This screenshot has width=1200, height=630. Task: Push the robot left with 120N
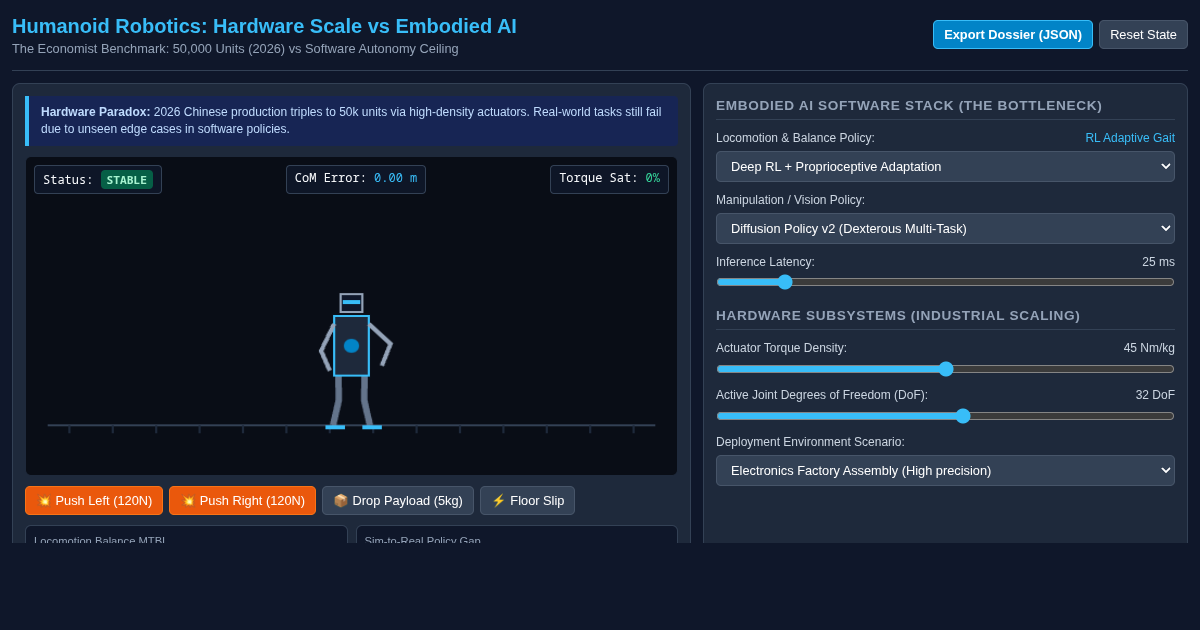94,500
